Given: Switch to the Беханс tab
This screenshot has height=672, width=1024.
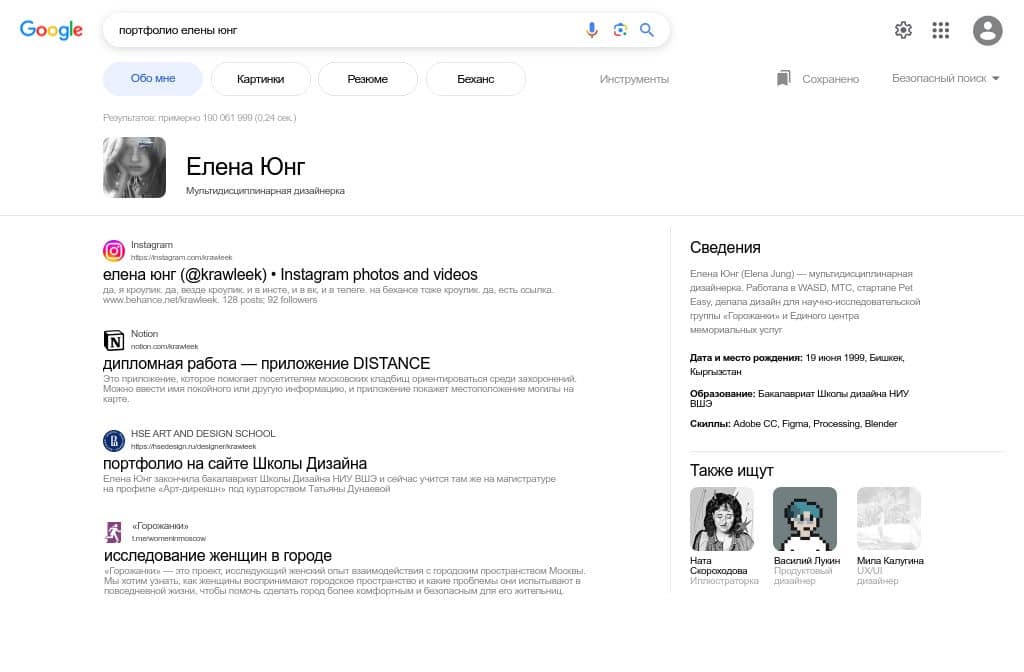Looking at the screenshot, I should pos(475,79).
